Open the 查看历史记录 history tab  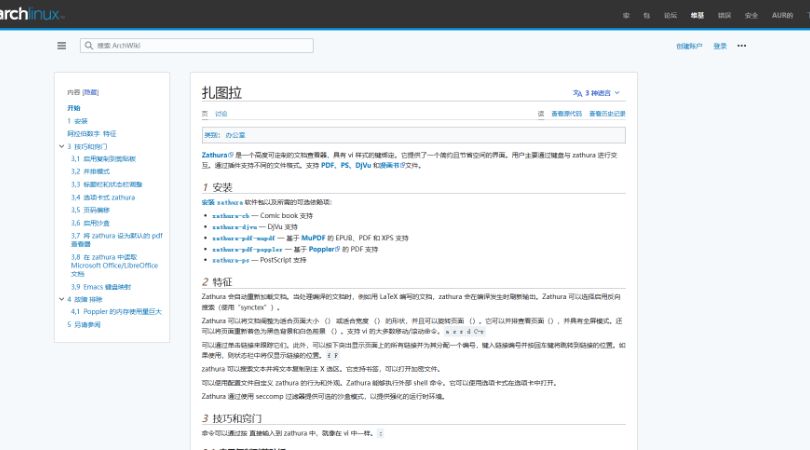pos(607,114)
